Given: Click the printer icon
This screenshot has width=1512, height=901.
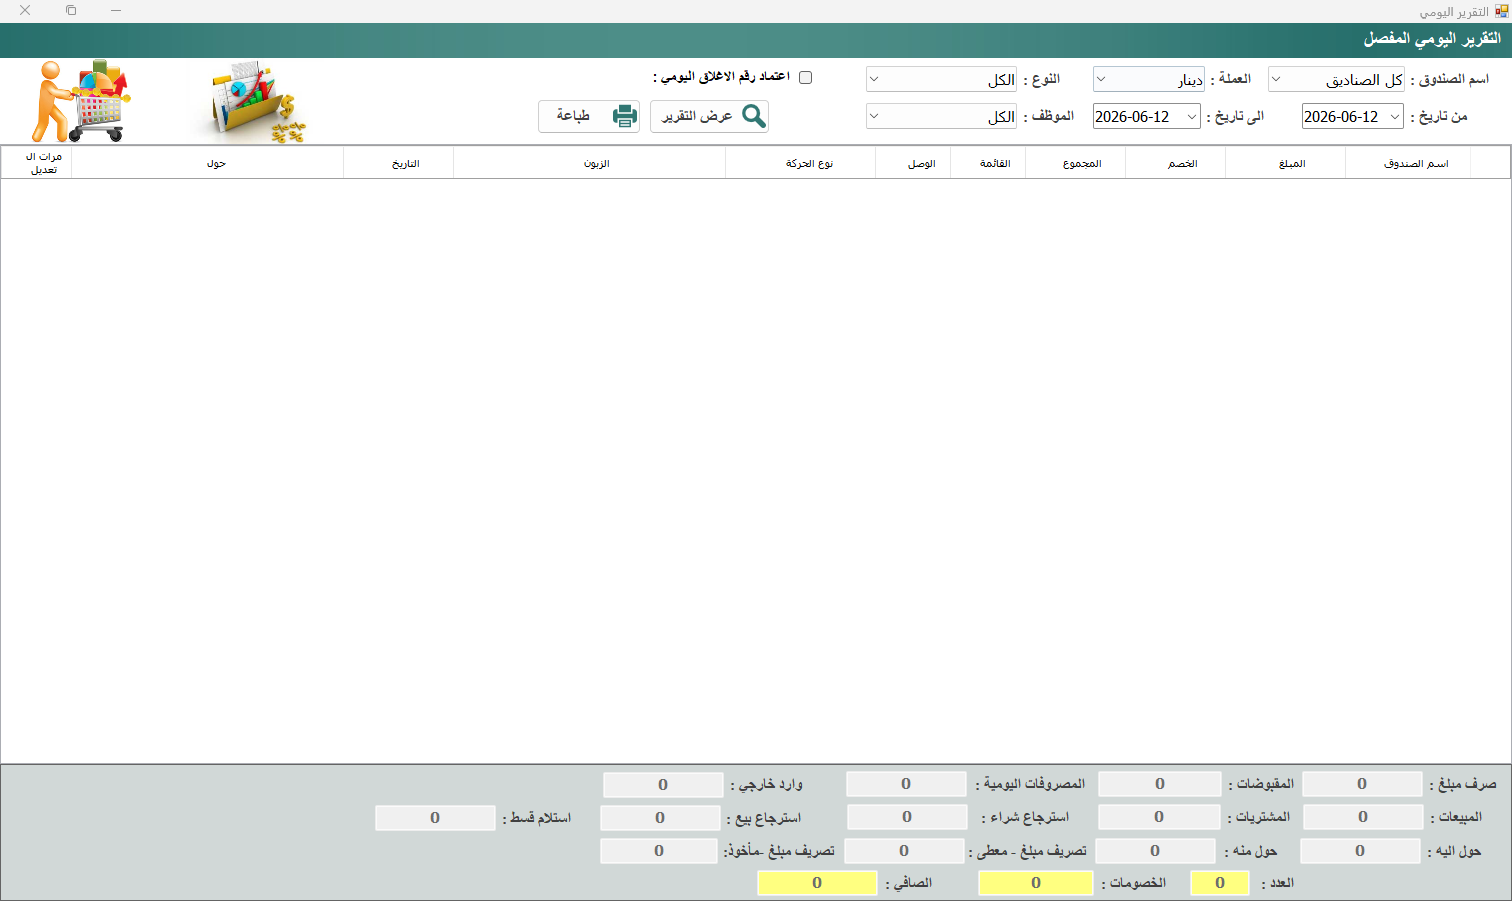Looking at the screenshot, I should point(625,116).
